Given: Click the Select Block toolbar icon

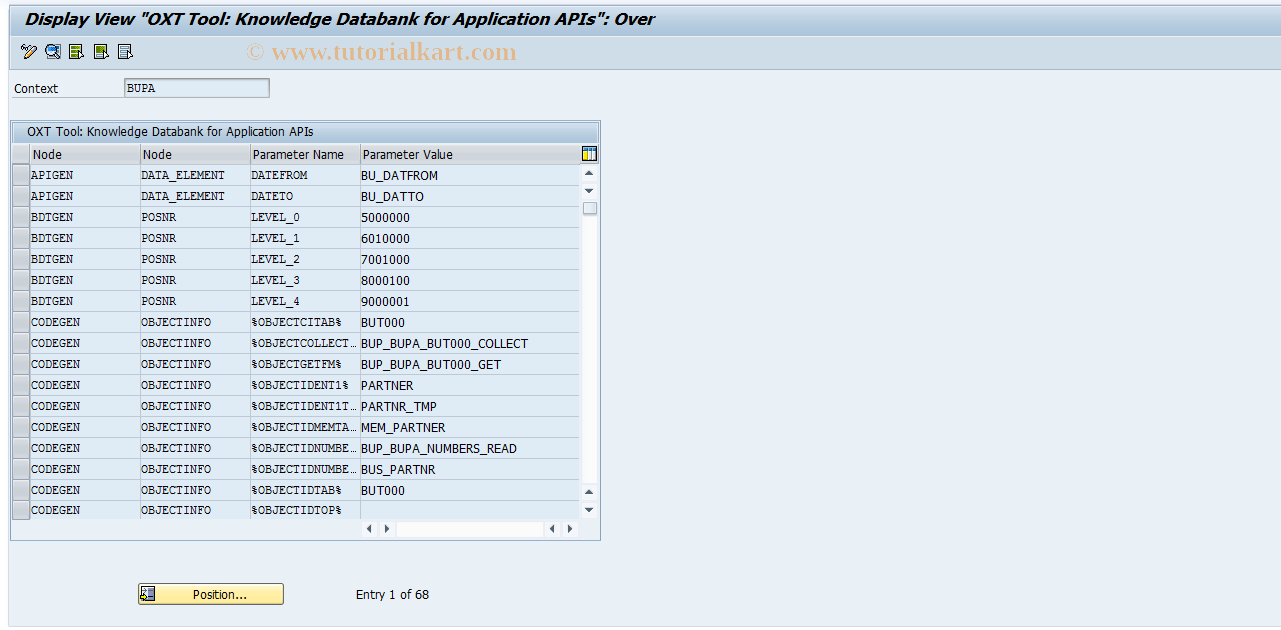Looking at the screenshot, I should (101, 51).
